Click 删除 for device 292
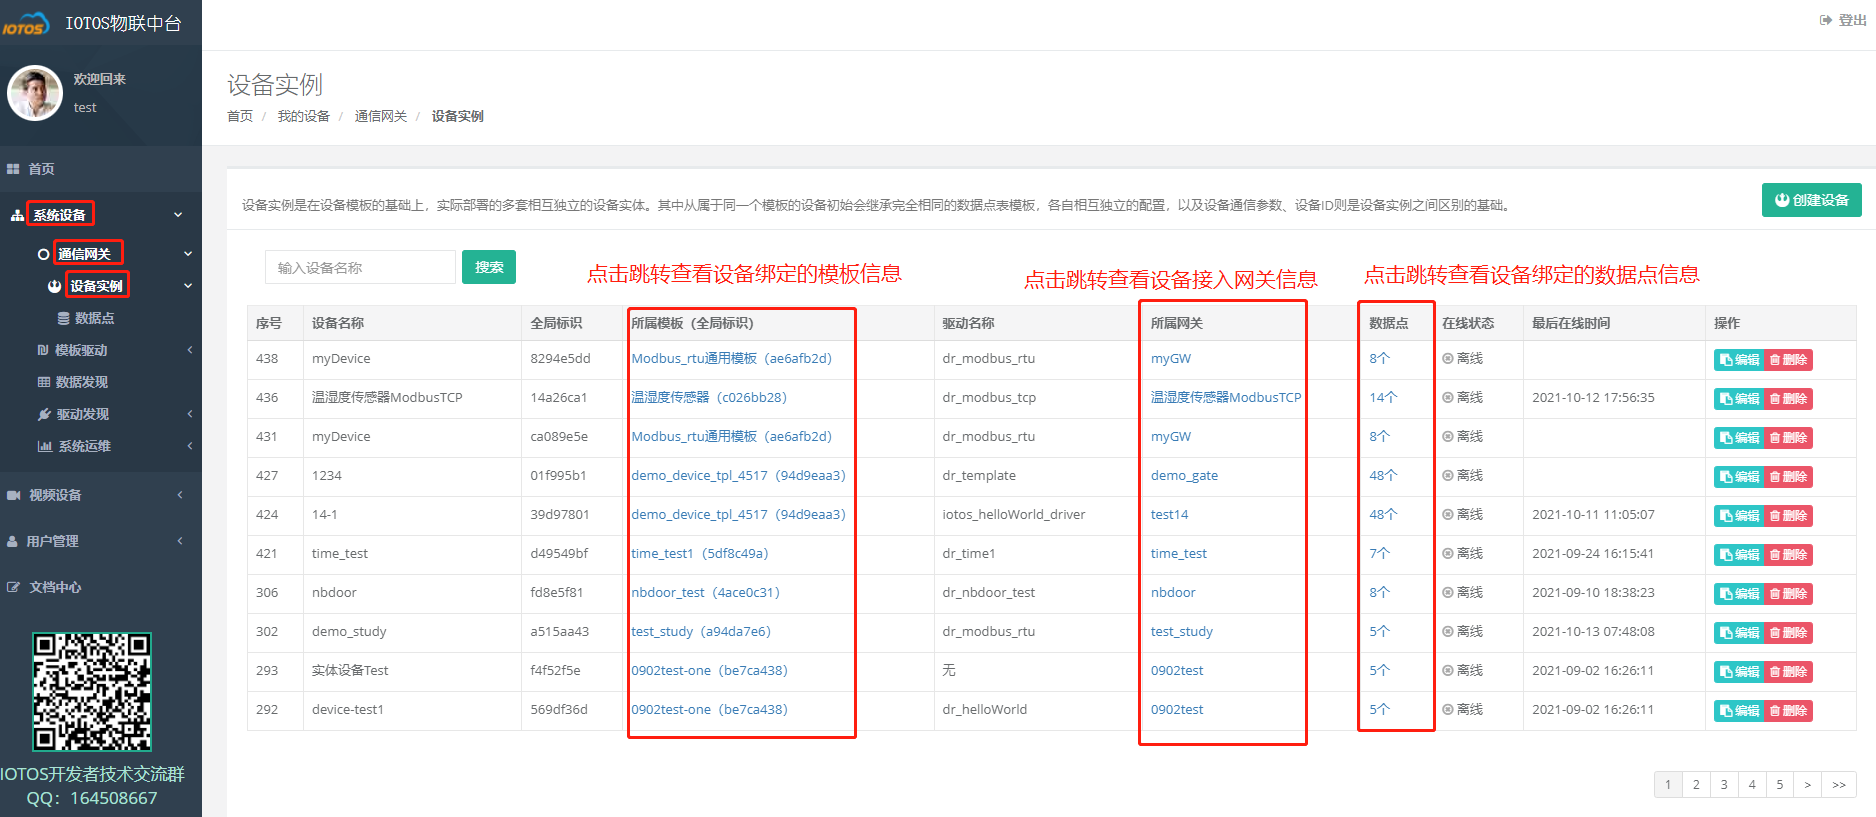The width and height of the screenshot is (1876, 817). 1788,711
